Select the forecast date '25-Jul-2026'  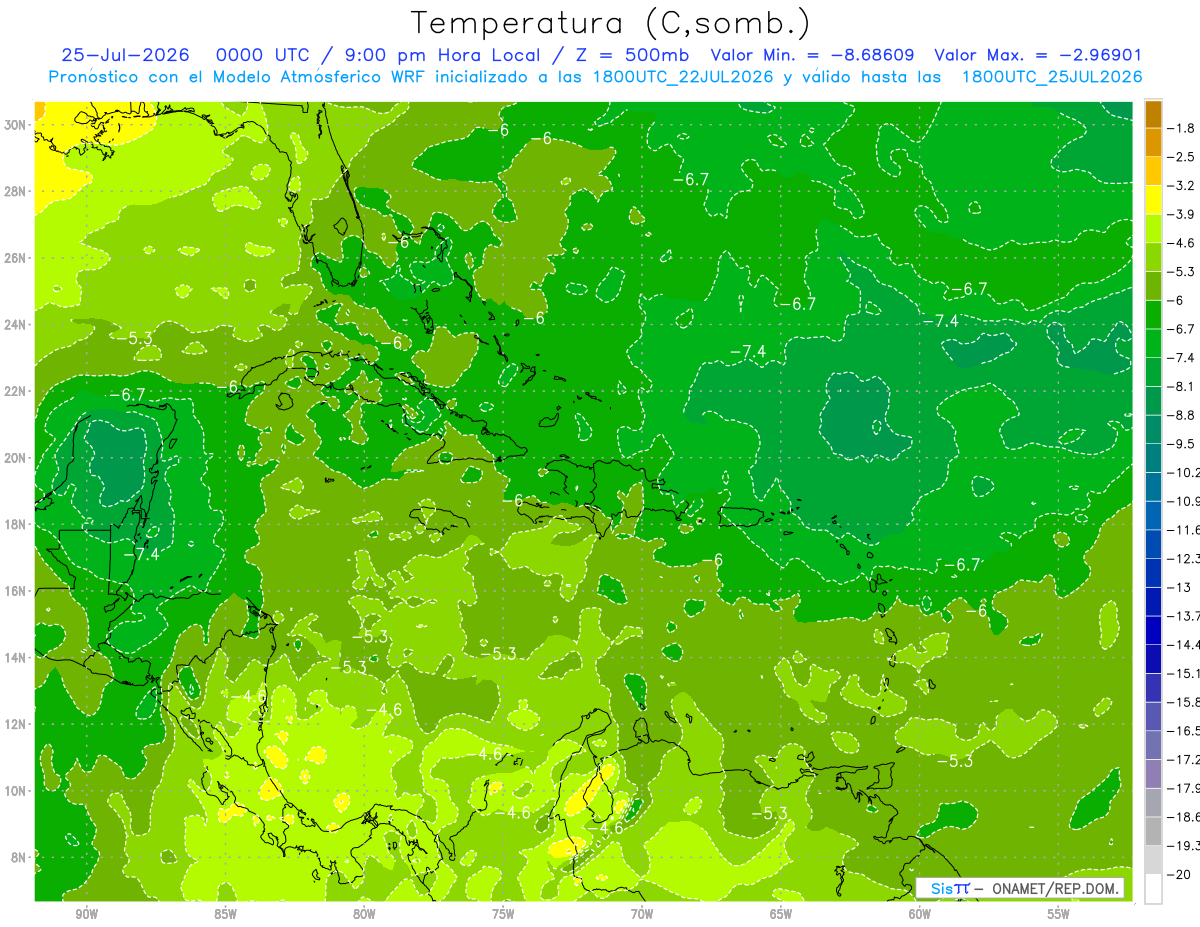click(127, 55)
